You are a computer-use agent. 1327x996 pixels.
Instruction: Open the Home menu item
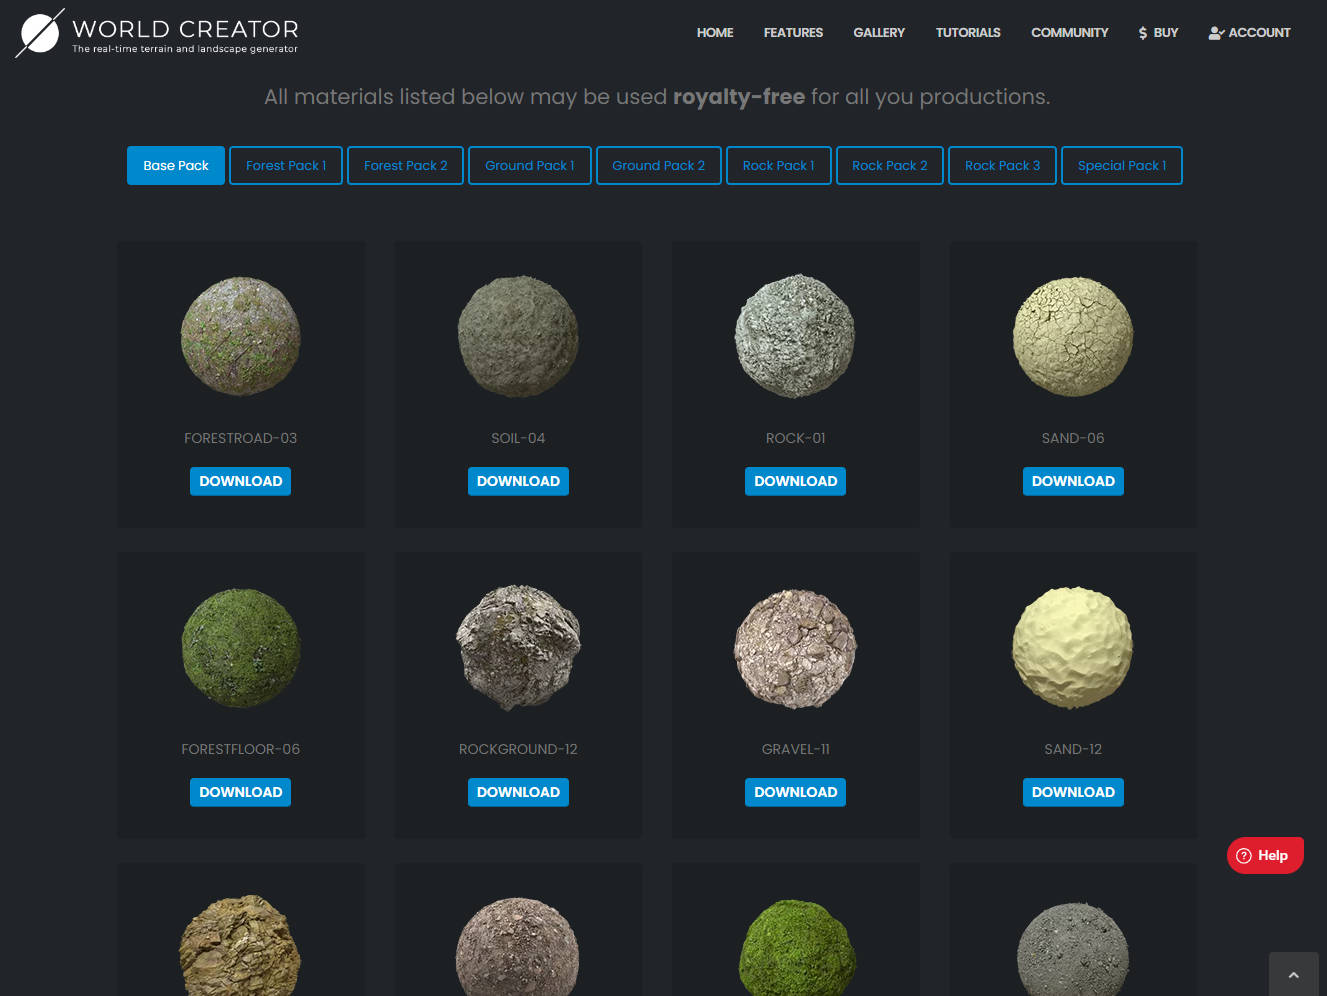click(x=715, y=33)
